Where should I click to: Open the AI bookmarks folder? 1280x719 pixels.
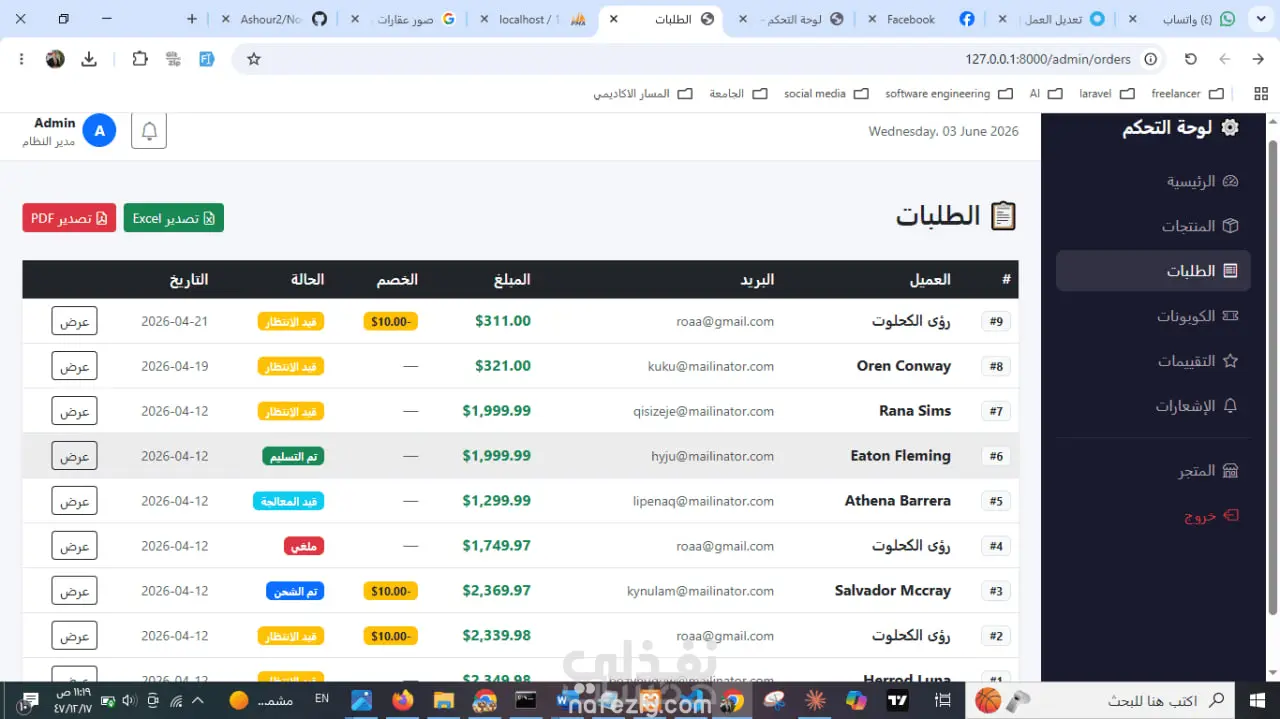pos(1045,94)
